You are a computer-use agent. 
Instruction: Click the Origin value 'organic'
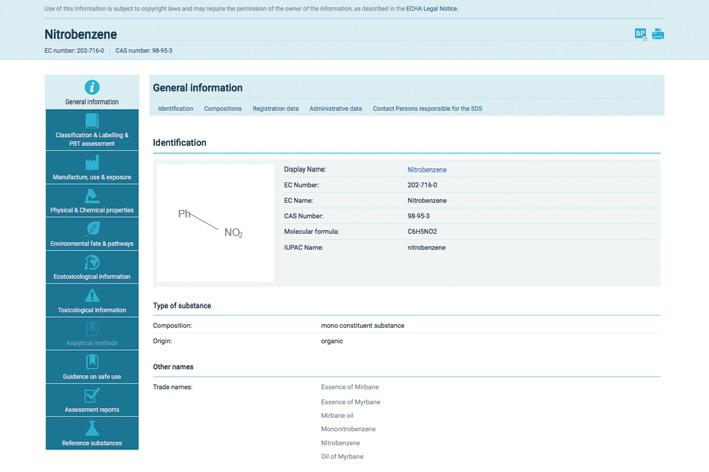pyautogui.click(x=332, y=341)
